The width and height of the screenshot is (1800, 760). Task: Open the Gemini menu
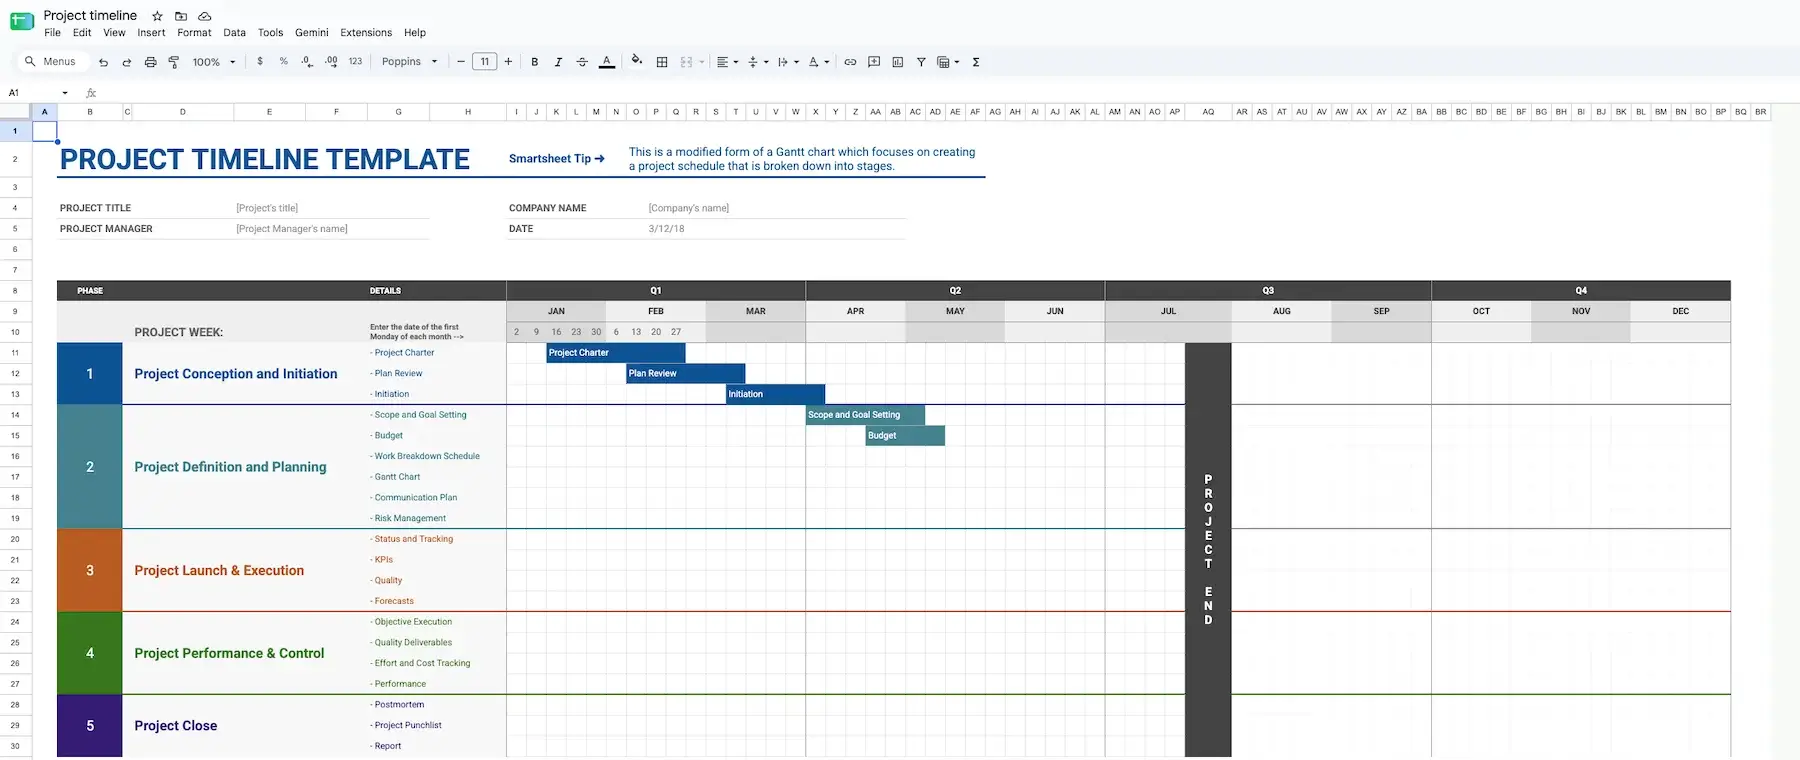coord(312,33)
